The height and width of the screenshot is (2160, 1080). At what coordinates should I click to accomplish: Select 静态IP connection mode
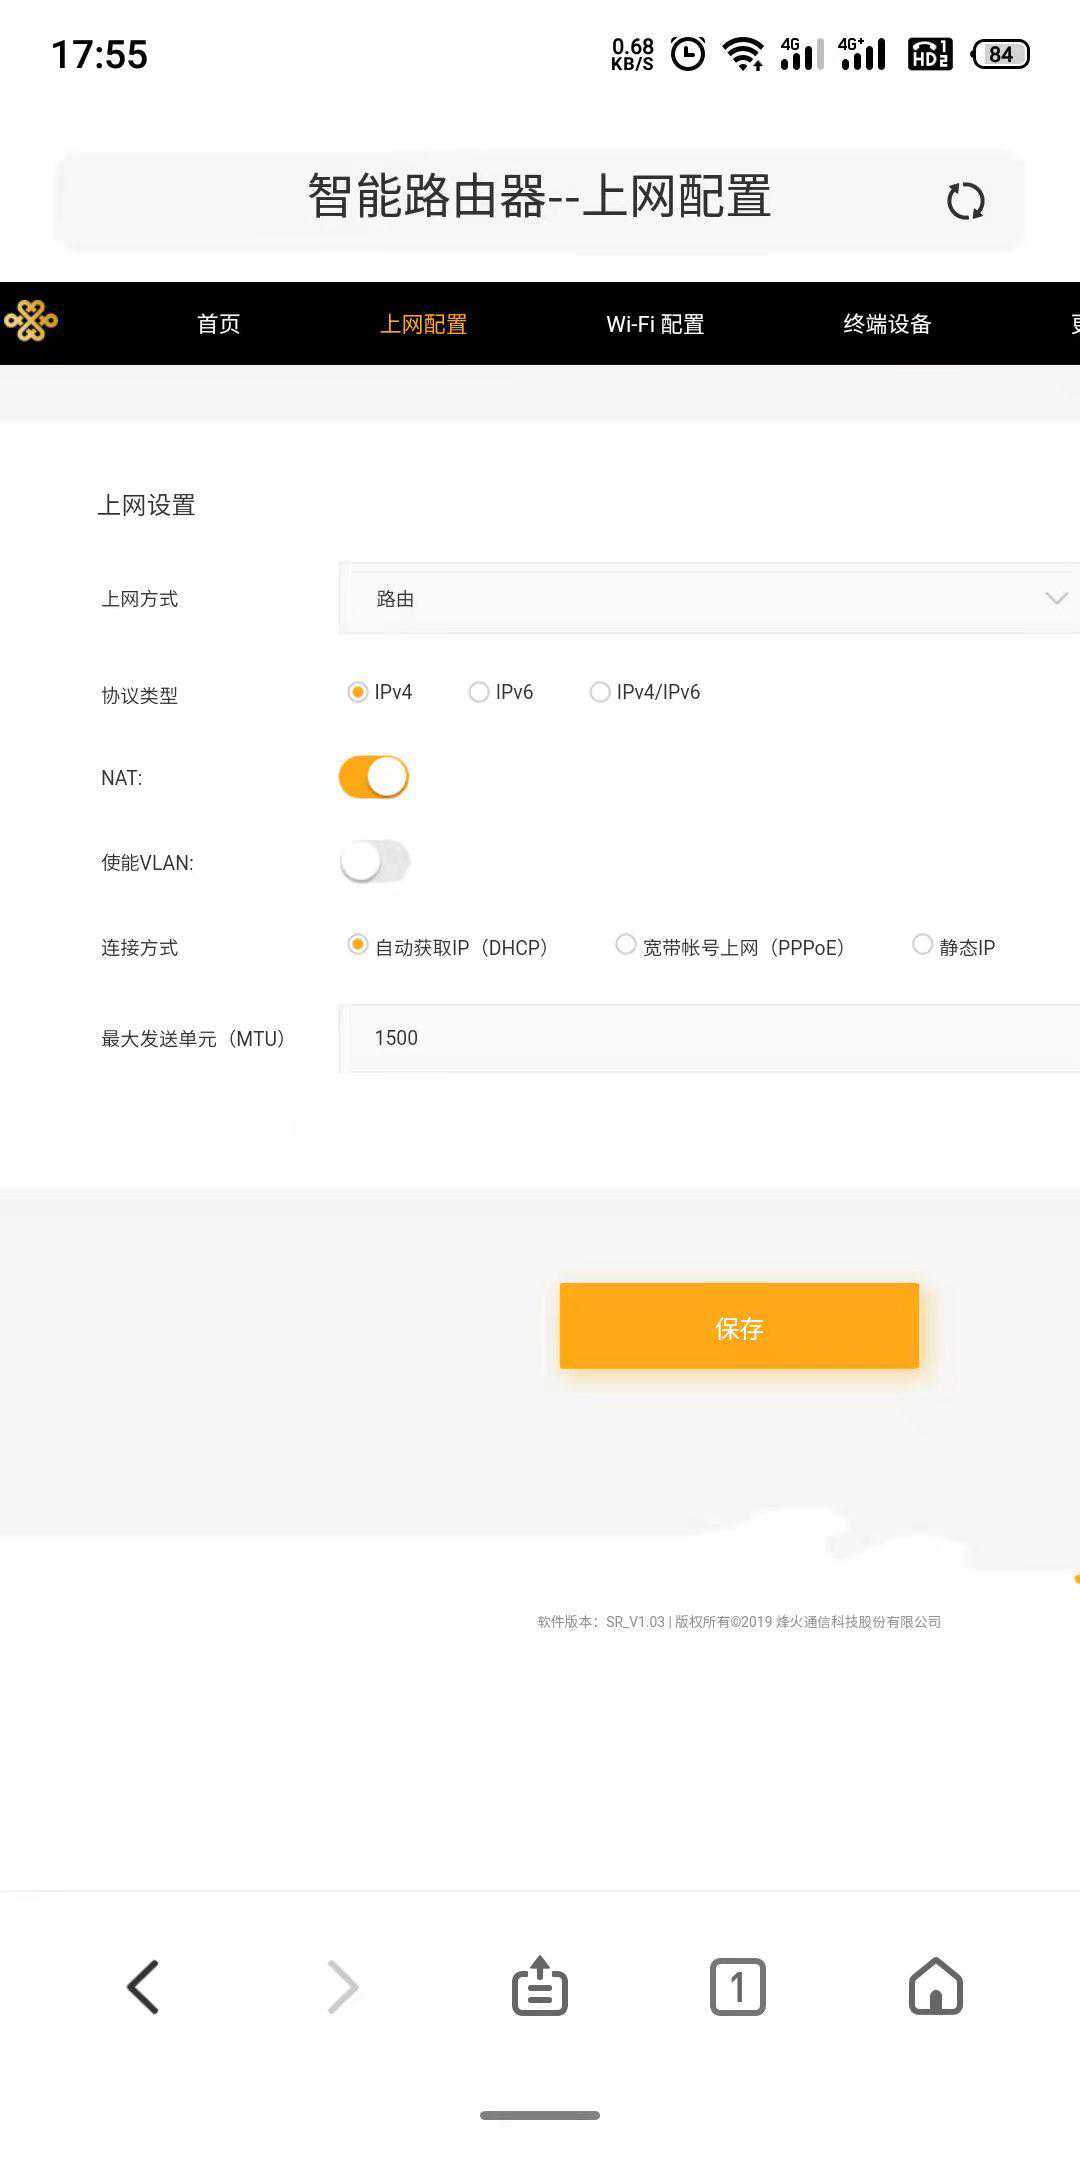[x=923, y=945]
